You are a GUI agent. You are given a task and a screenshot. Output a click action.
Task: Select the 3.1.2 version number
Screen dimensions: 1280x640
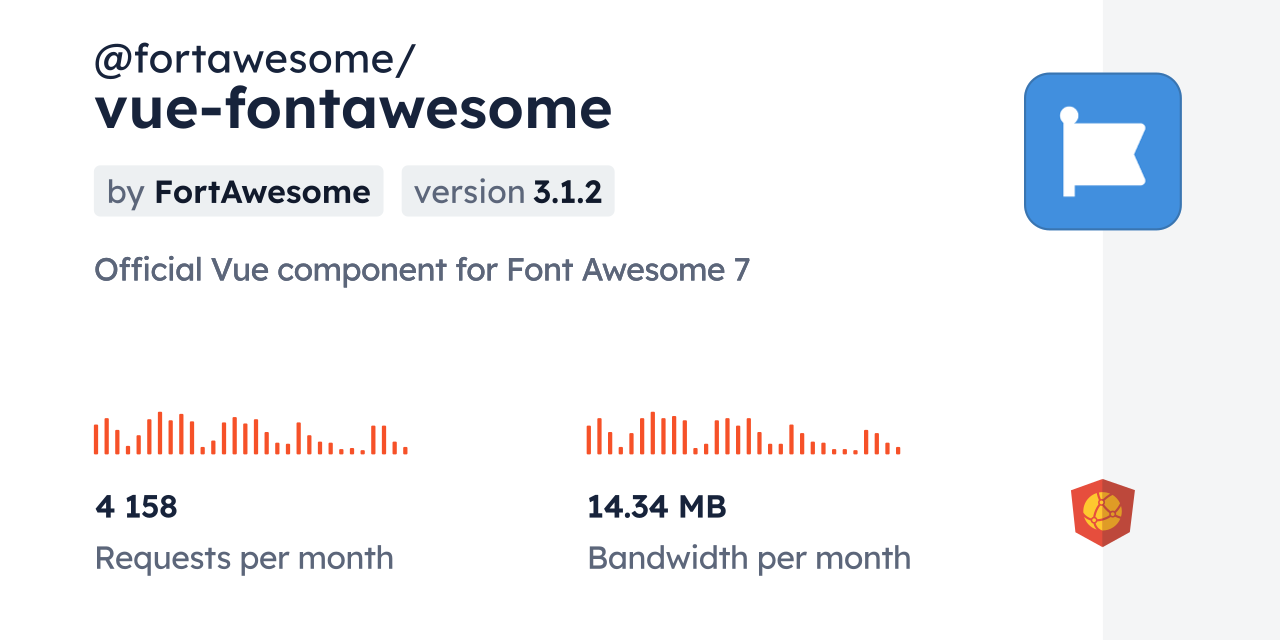click(x=567, y=191)
